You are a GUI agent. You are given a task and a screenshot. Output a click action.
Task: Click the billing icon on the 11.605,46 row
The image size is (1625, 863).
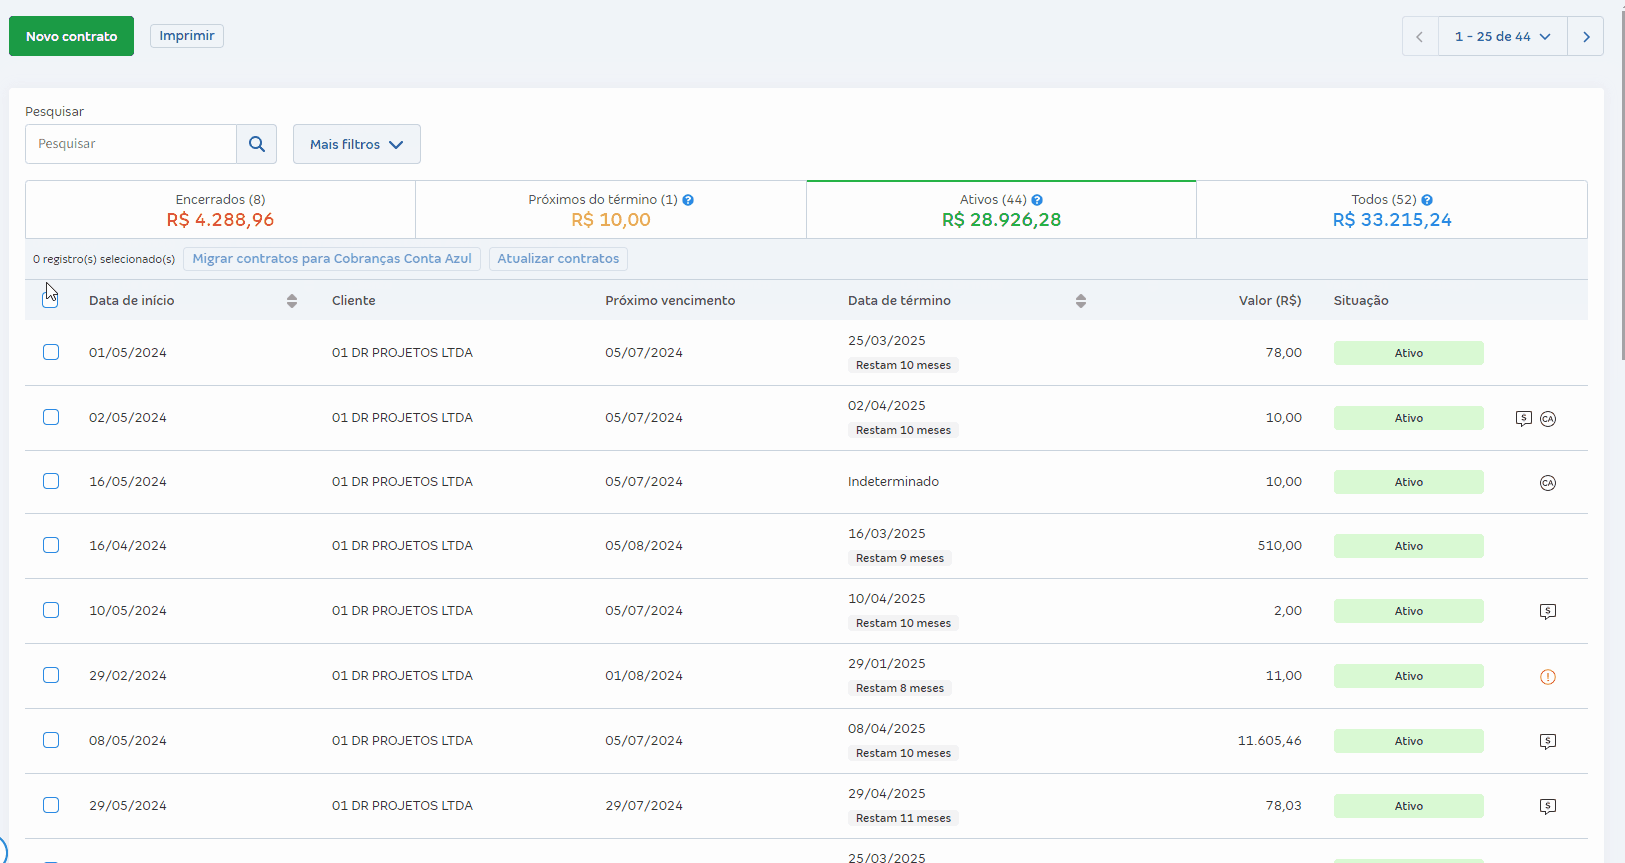(1548, 742)
